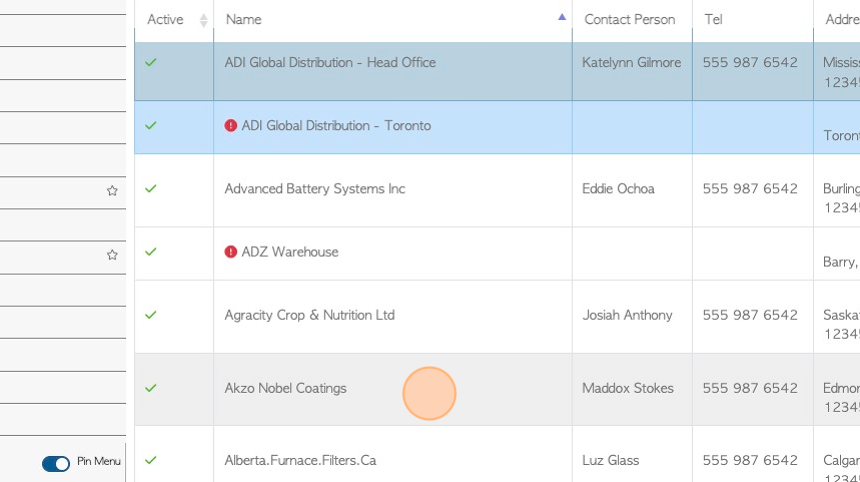This screenshot has width=860, height=482.
Task: Sort by the Active column arrows
Action: (203, 20)
